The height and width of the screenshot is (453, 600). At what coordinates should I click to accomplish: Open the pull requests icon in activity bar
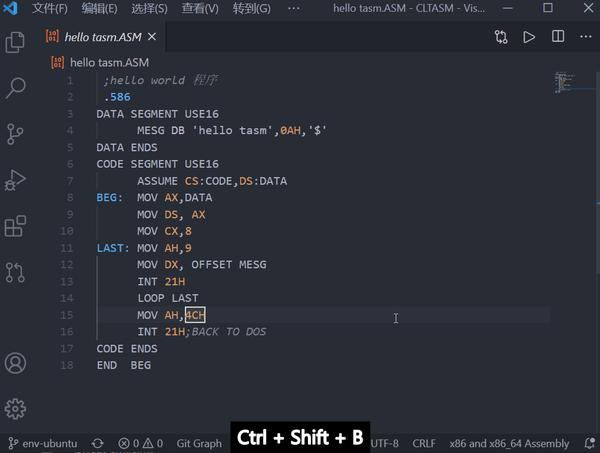click(15, 272)
